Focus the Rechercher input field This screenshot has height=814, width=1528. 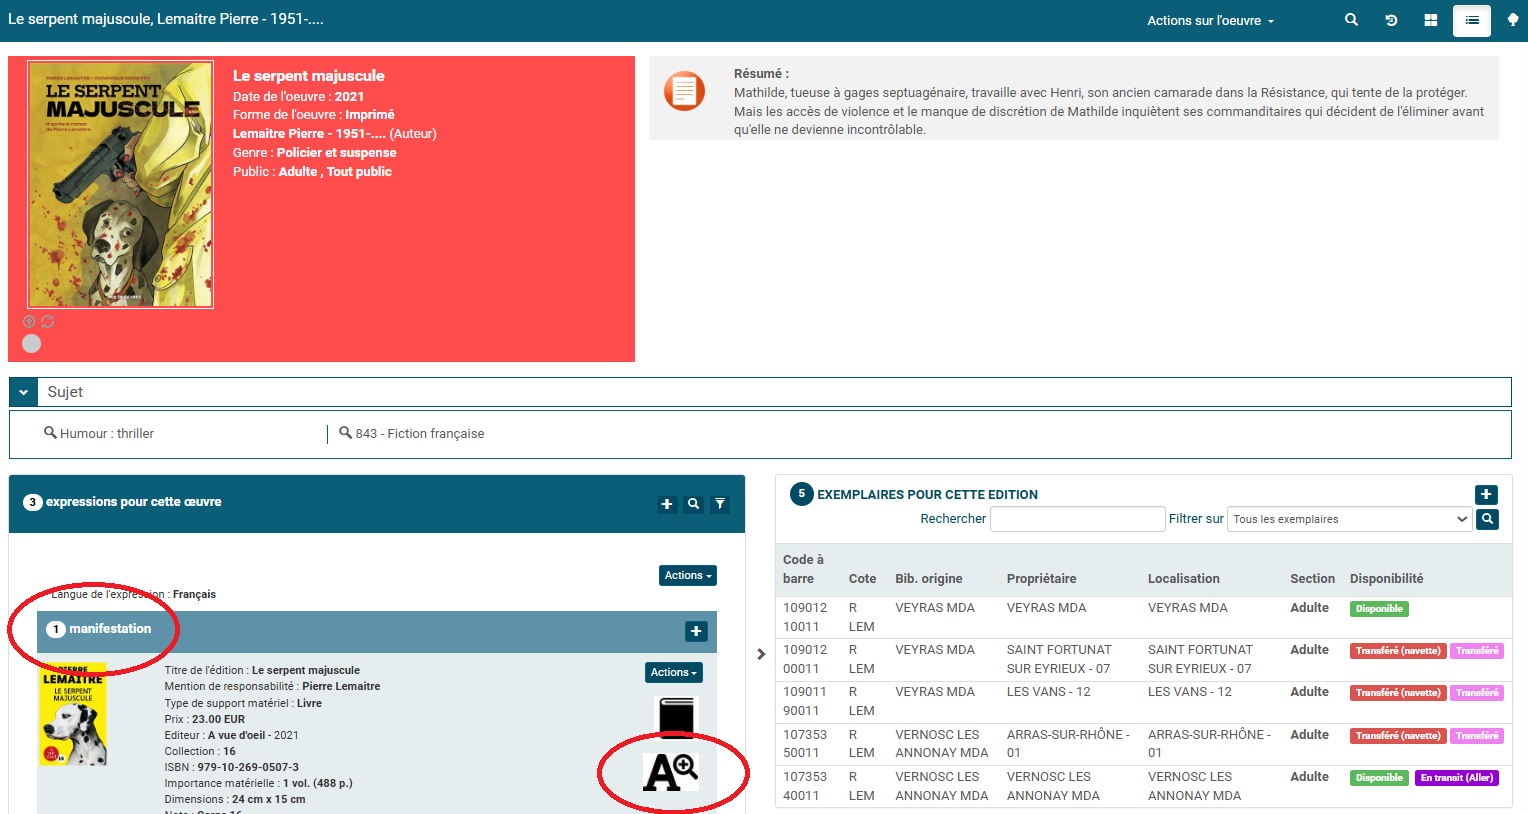[x=1077, y=519]
